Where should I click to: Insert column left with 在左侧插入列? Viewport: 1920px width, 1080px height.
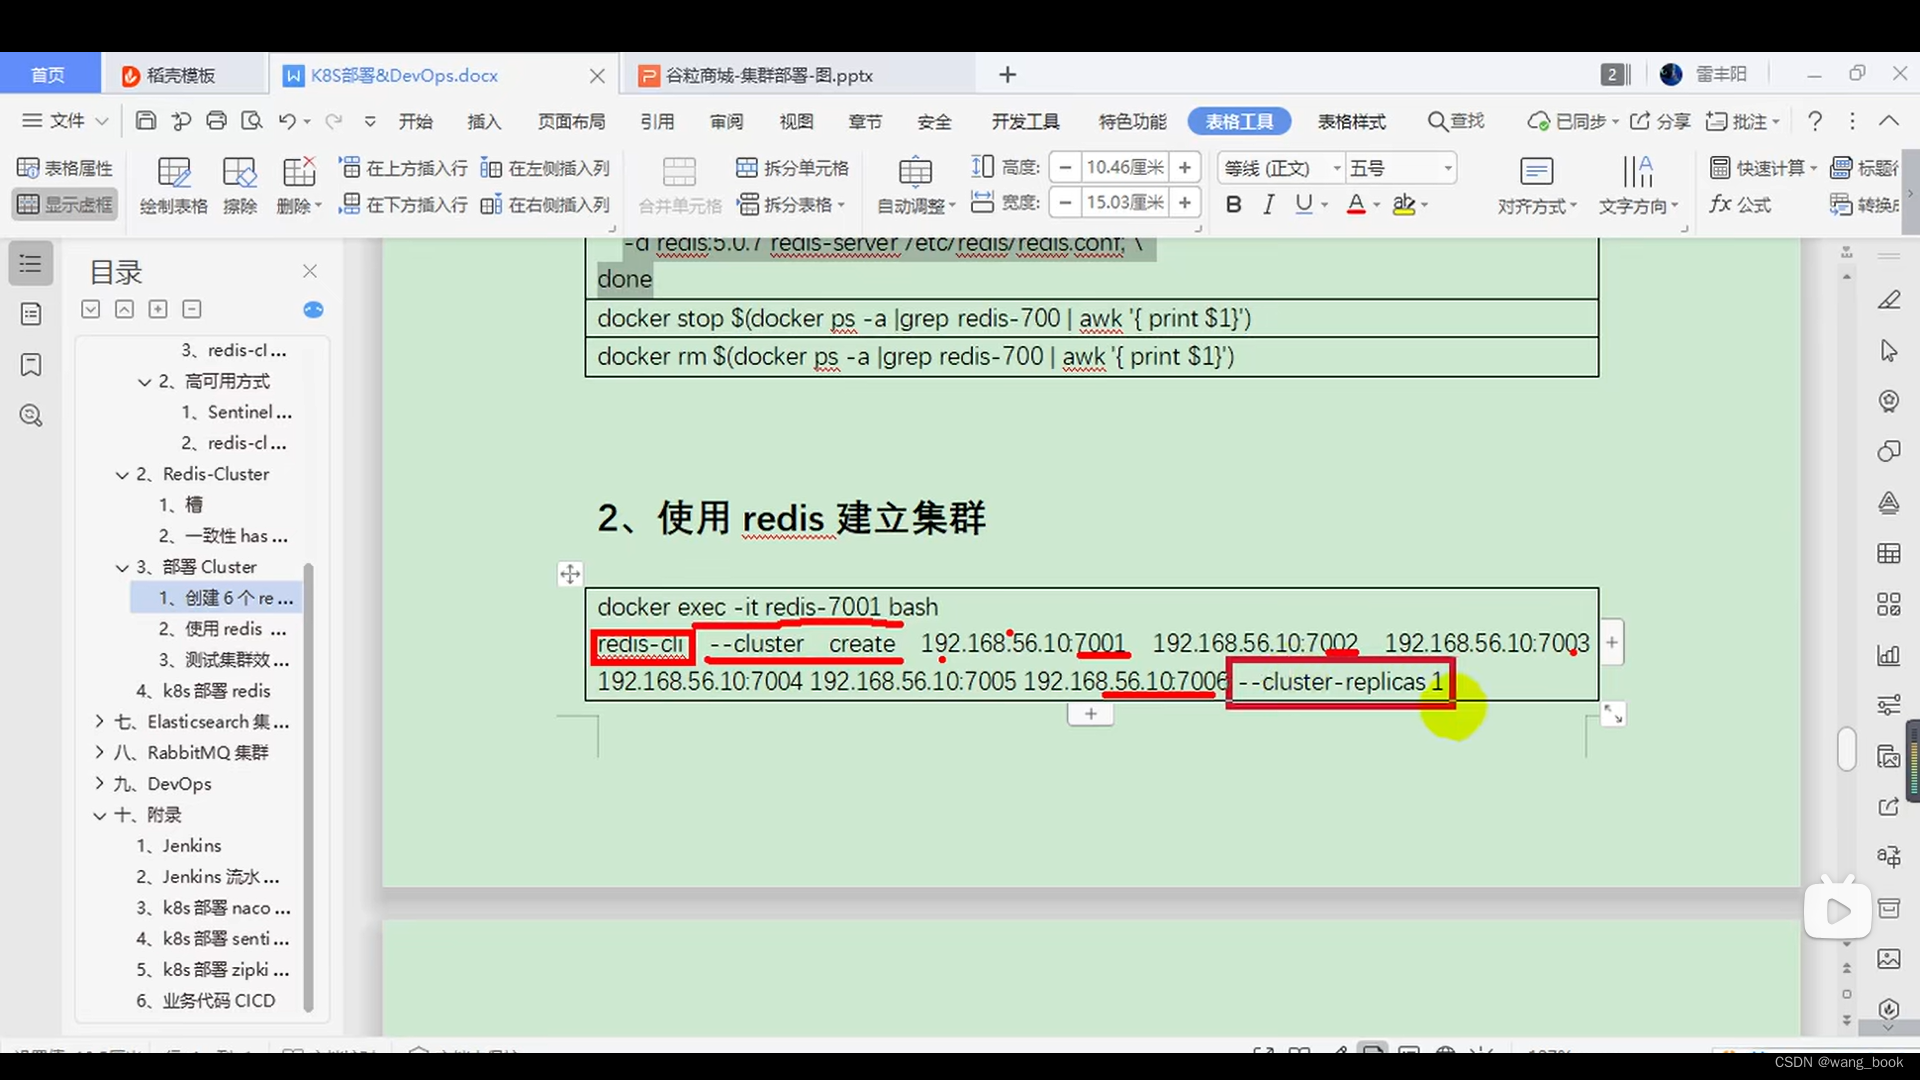point(545,168)
